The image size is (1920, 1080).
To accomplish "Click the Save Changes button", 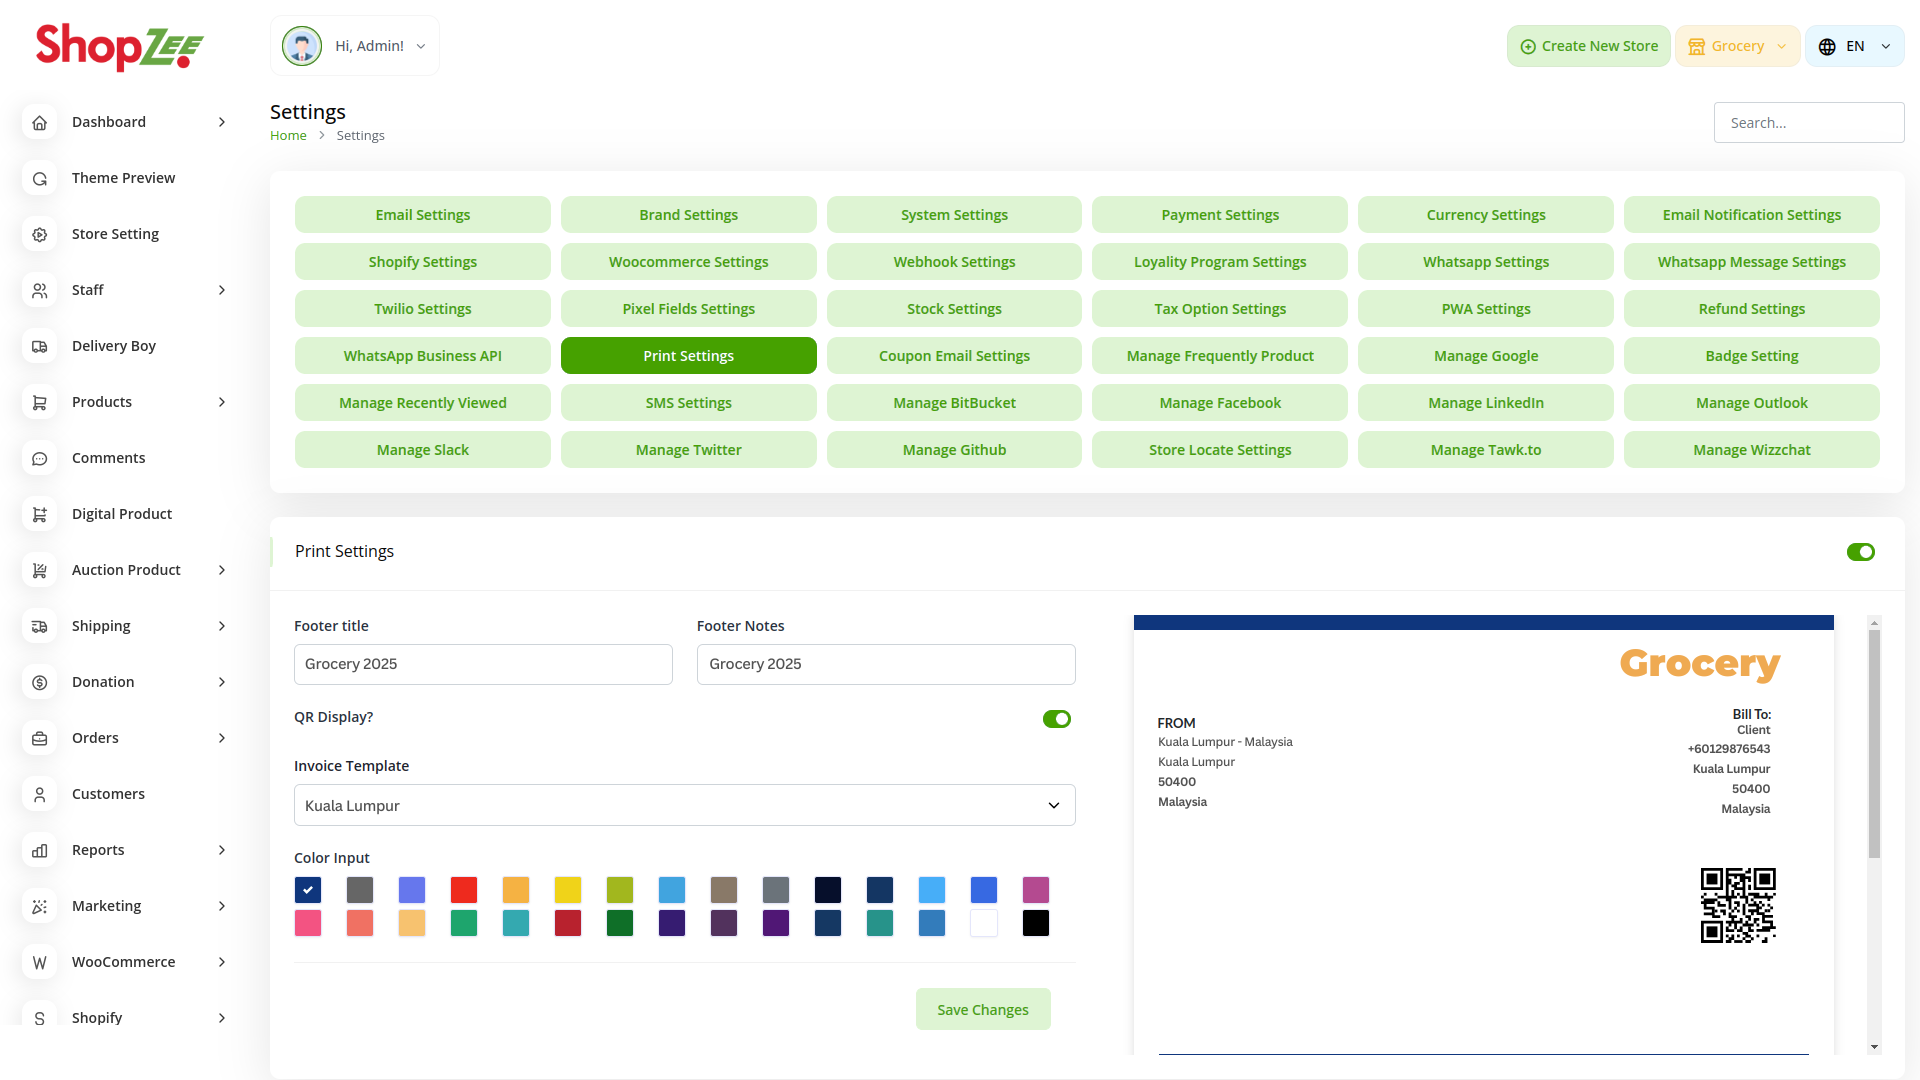I will coord(982,1009).
